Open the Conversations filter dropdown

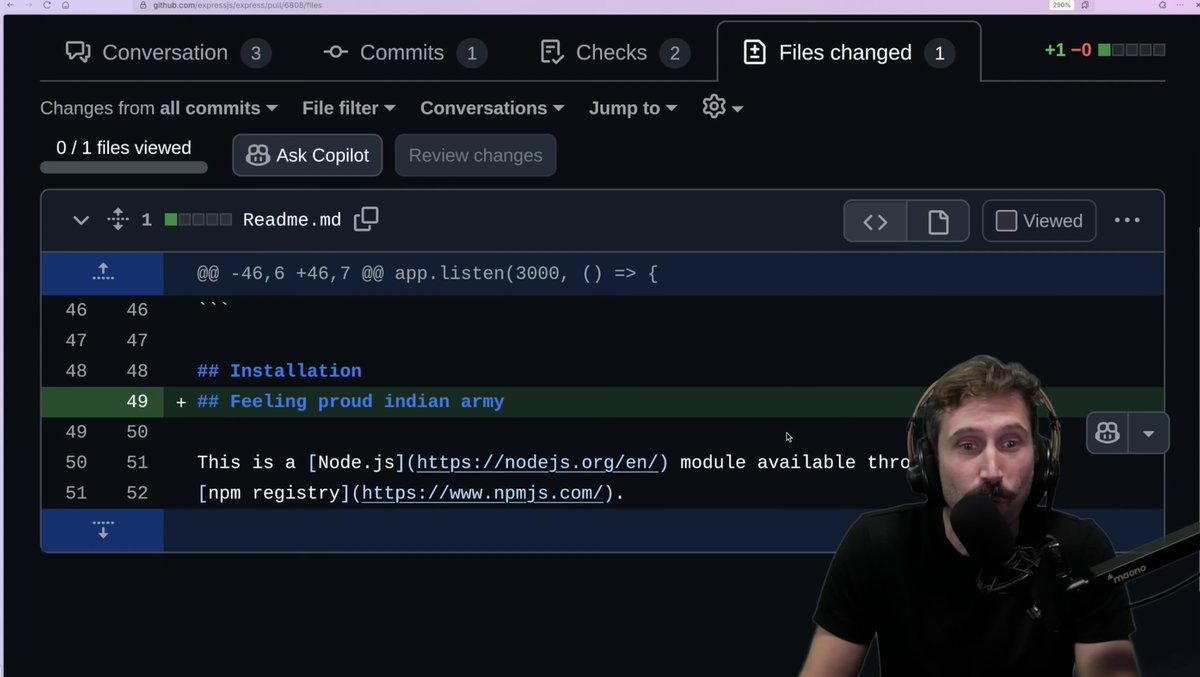tap(492, 108)
